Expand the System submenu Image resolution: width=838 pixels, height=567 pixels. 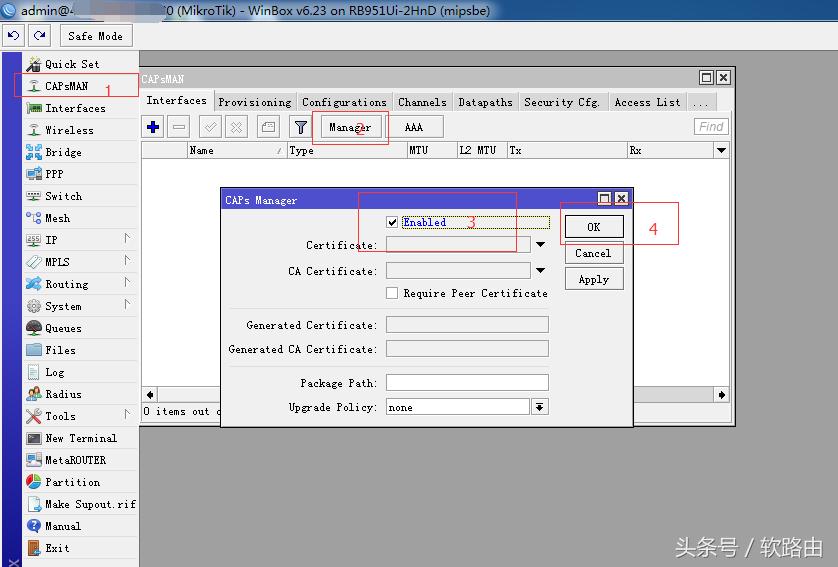coord(126,304)
